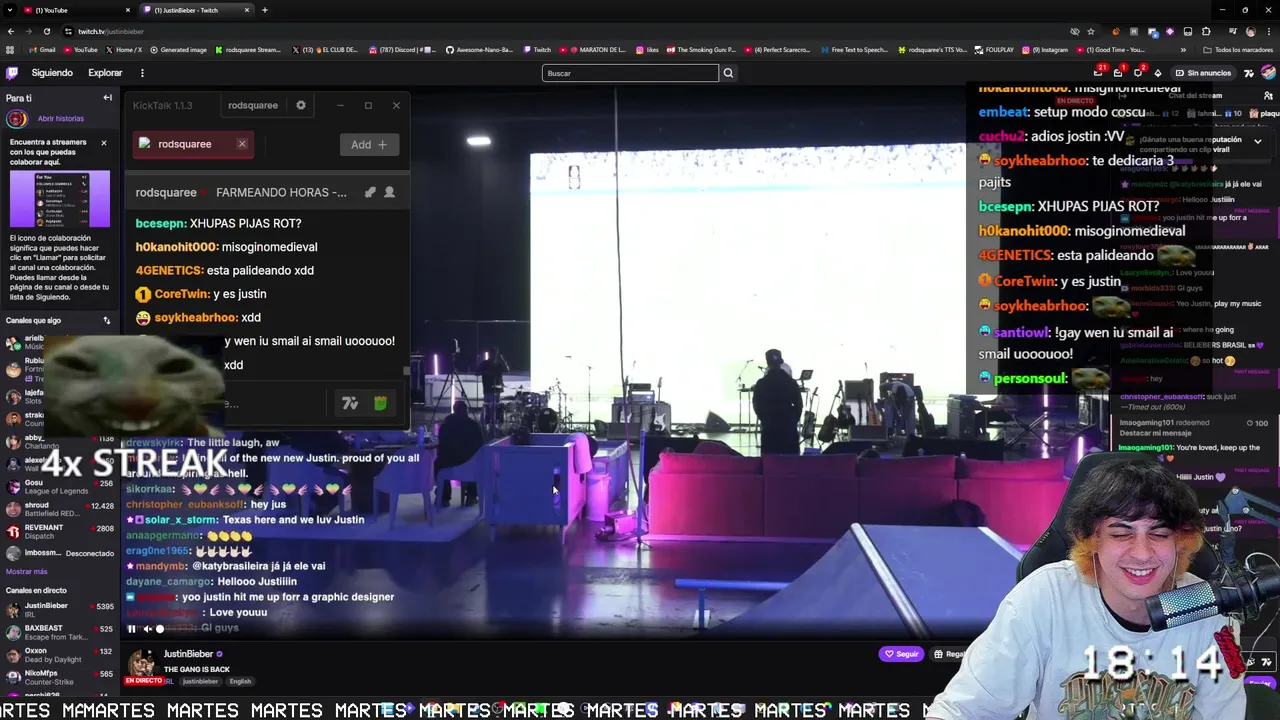The image size is (1280, 720).
Task: Click the Sin anuncios button
Action: tap(1203, 73)
